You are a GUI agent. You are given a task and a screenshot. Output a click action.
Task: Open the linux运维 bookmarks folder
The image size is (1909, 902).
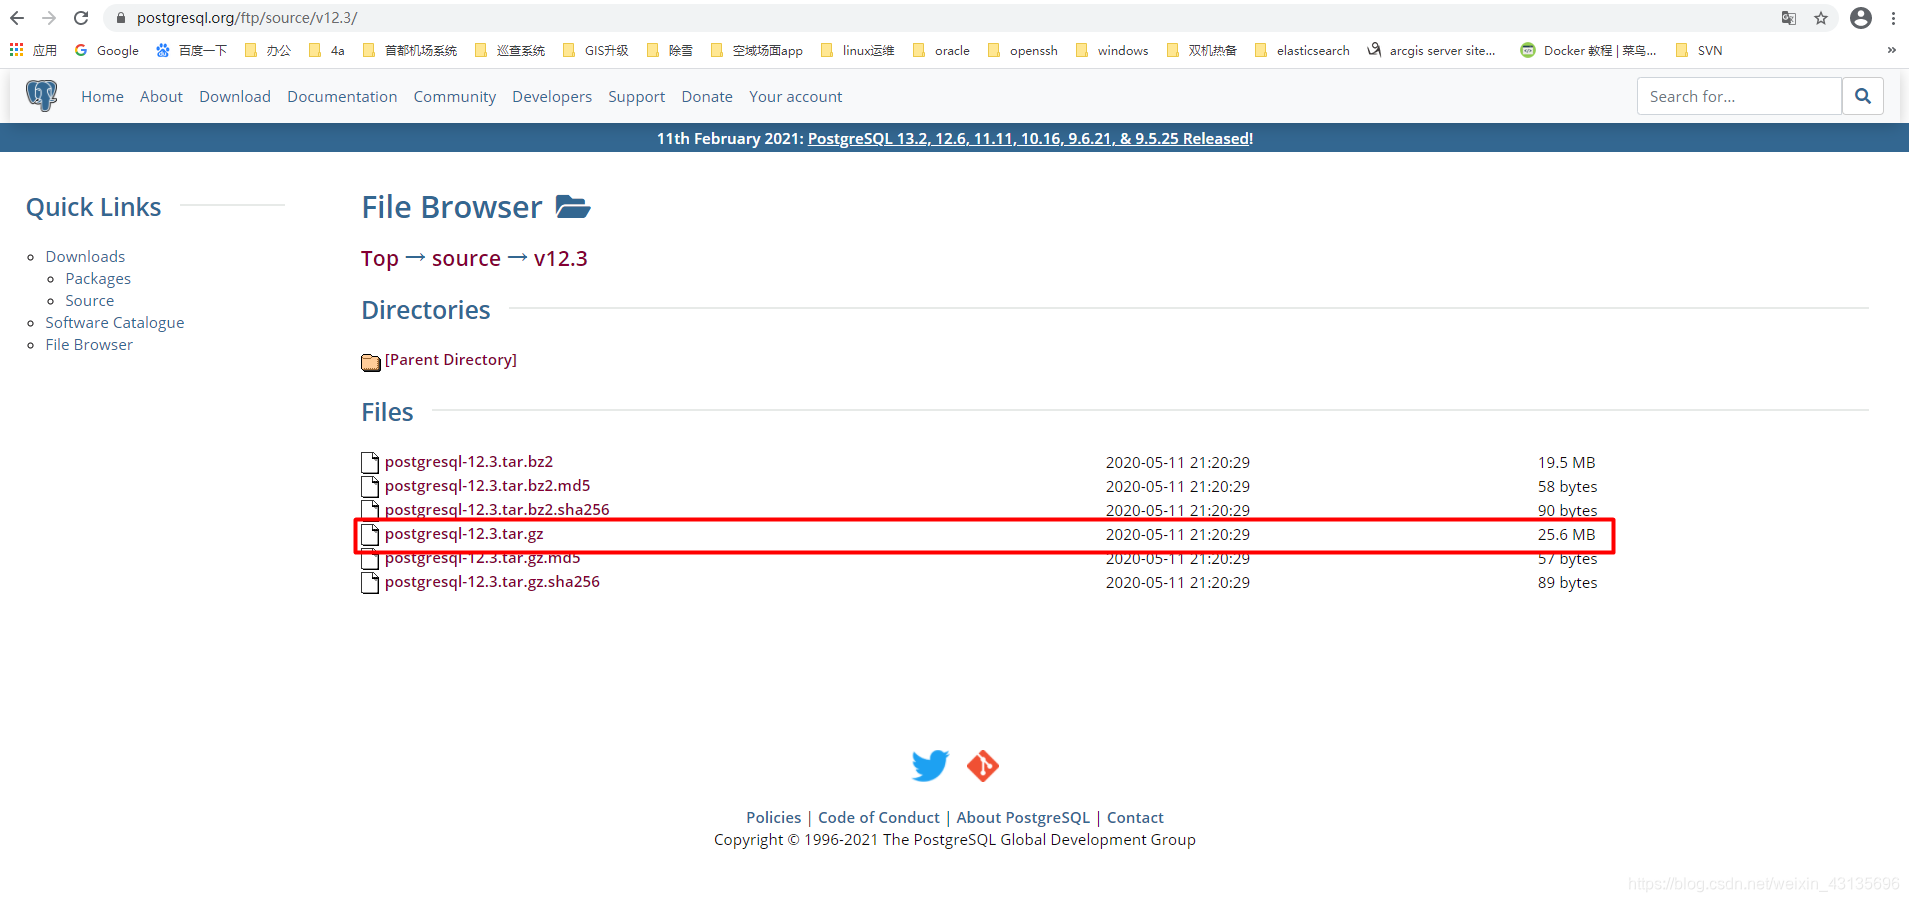(857, 50)
